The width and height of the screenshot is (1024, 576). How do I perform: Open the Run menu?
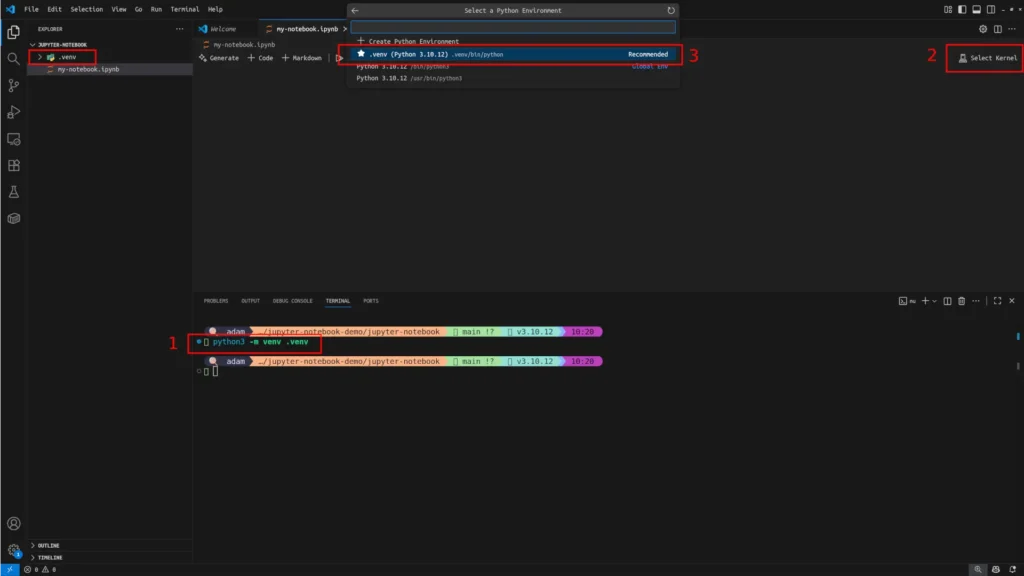tap(156, 9)
